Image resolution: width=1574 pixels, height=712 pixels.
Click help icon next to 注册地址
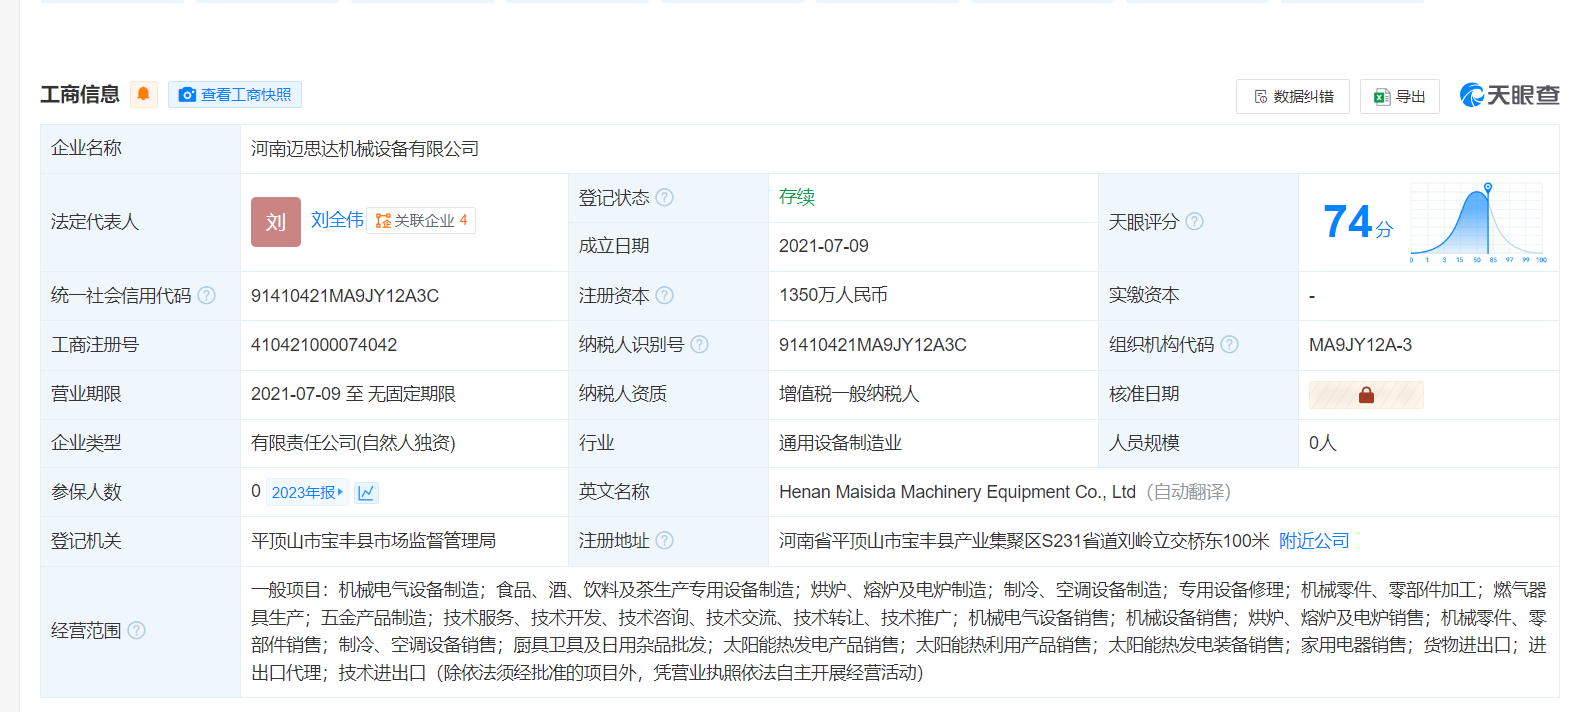click(664, 540)
